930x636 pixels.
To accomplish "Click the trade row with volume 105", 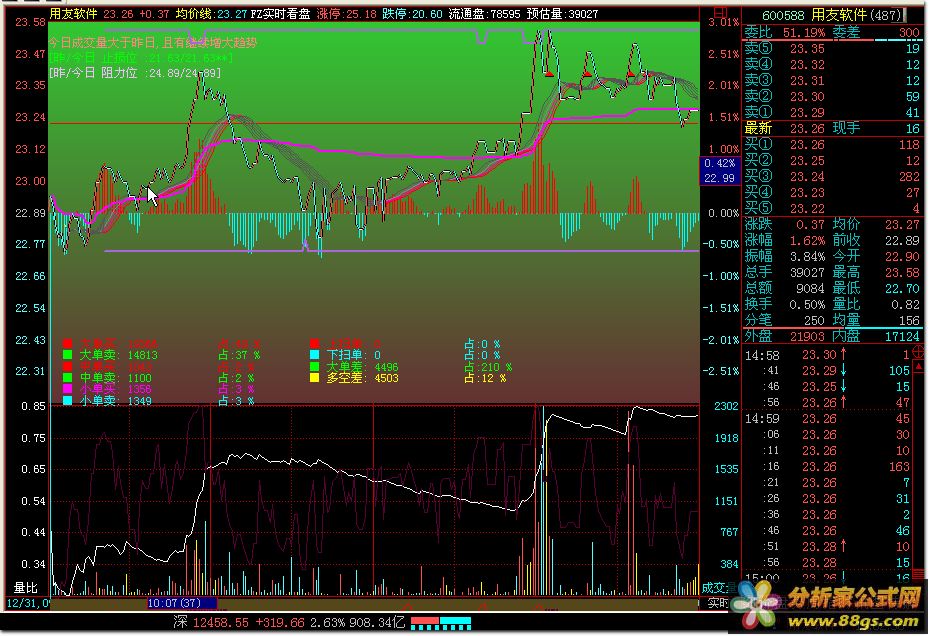I will pos(827,371).
